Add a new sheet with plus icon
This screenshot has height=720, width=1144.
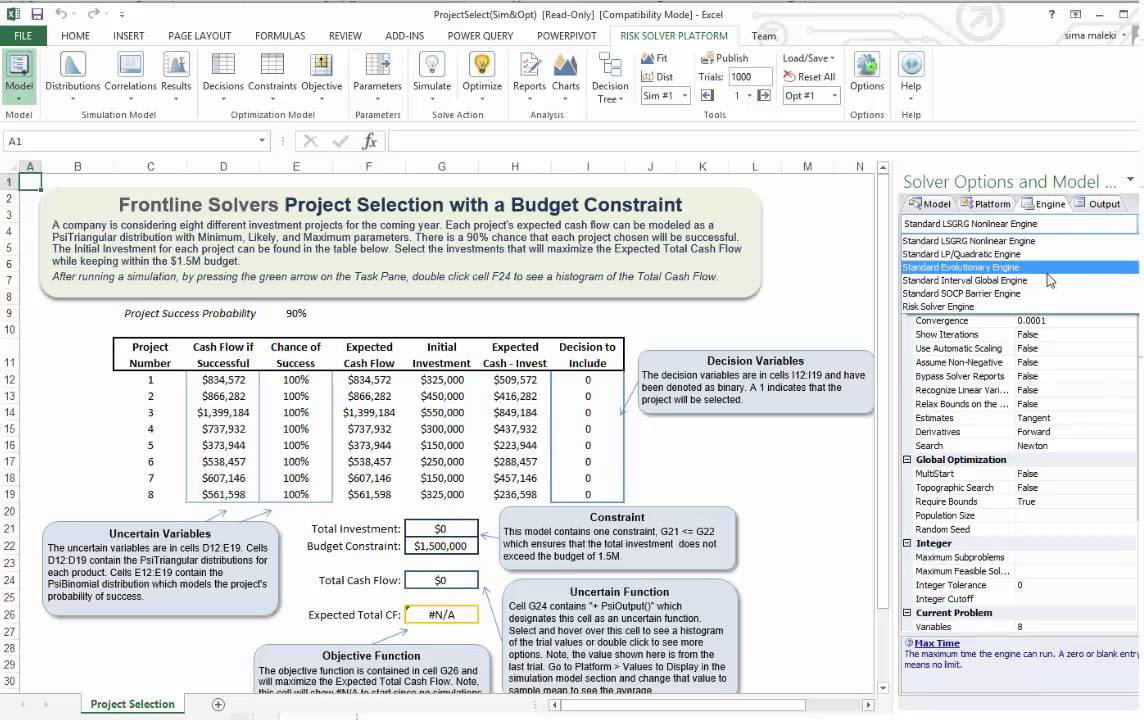[x=218, y=704]
